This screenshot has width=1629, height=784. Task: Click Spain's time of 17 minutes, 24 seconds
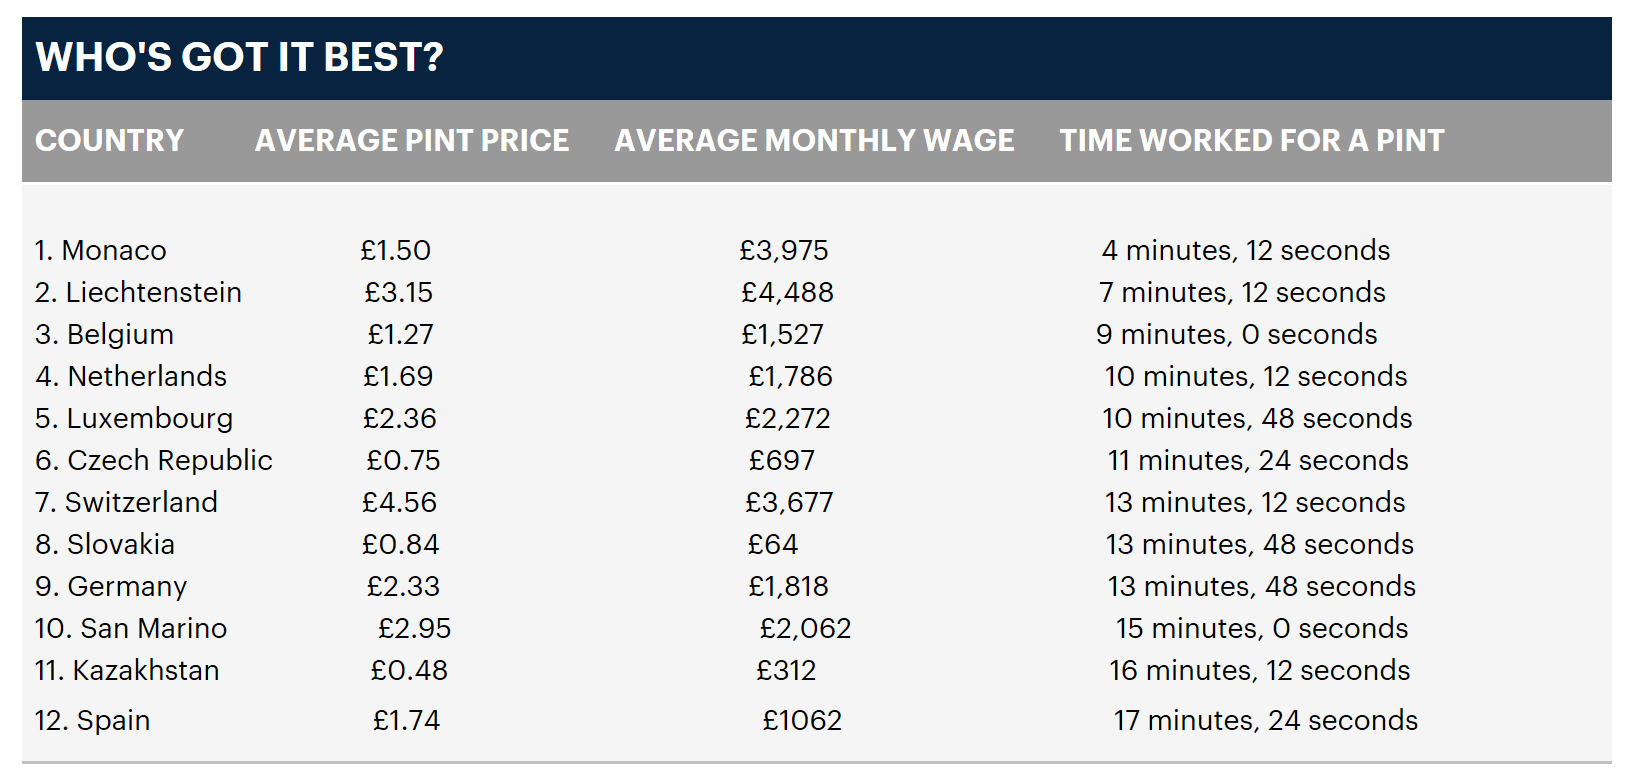point(1266,720)
